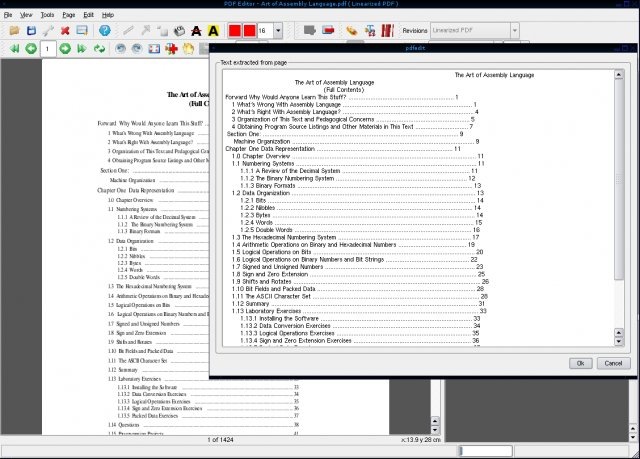Click the save floppy disk icon
This screenshot has height=459, width=640.
31,31
